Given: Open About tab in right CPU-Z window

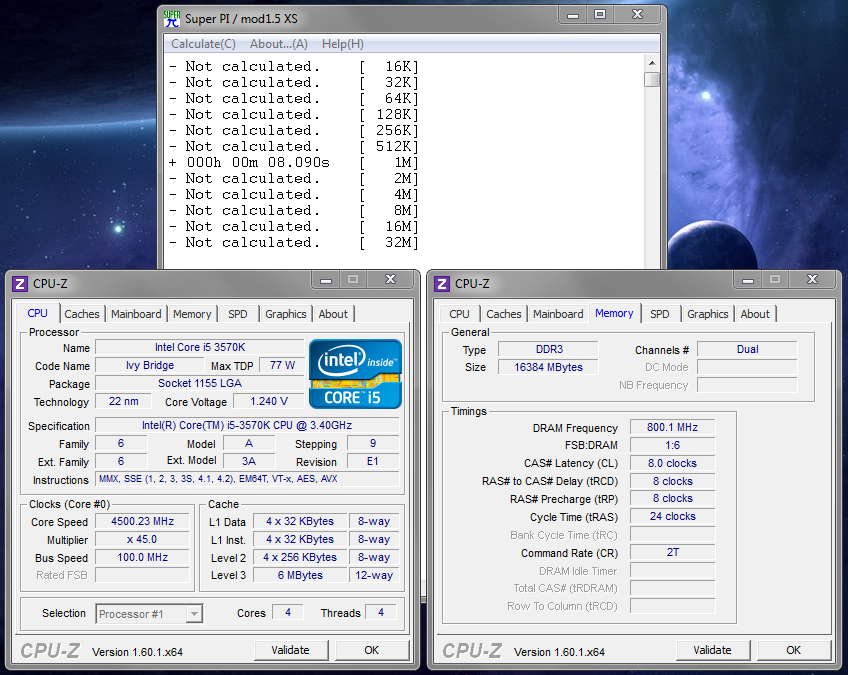Looking at the screenshot, I should [754, 314].
